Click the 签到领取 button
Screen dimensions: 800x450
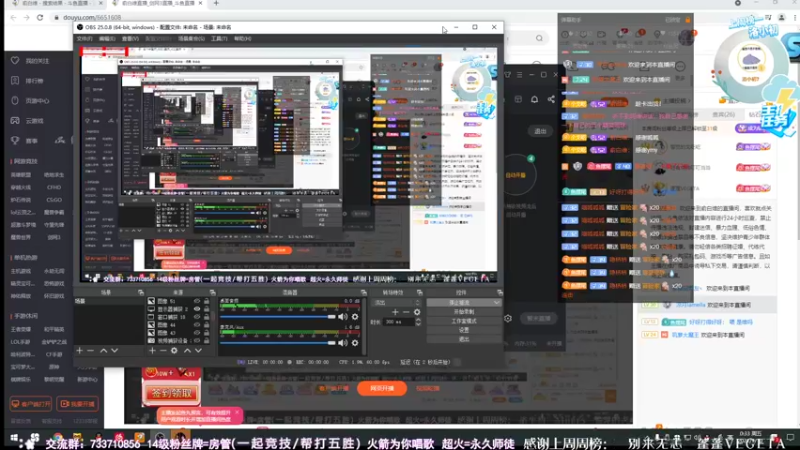171,393
